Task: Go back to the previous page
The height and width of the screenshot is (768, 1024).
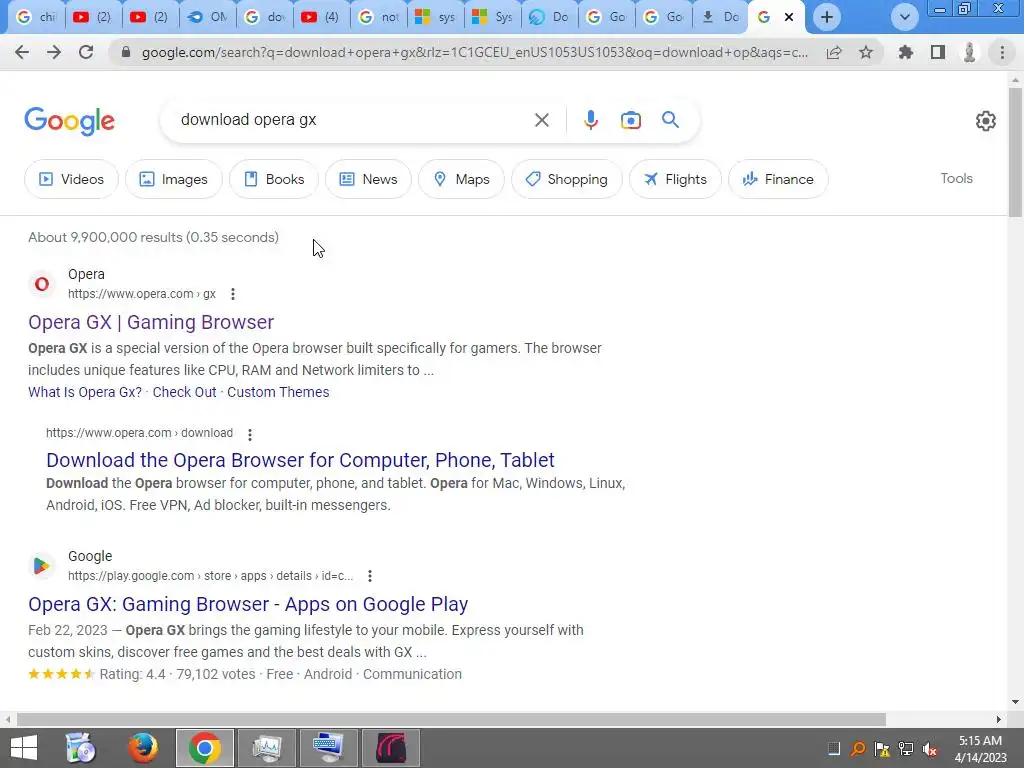Action: click(x=22, y=52)
